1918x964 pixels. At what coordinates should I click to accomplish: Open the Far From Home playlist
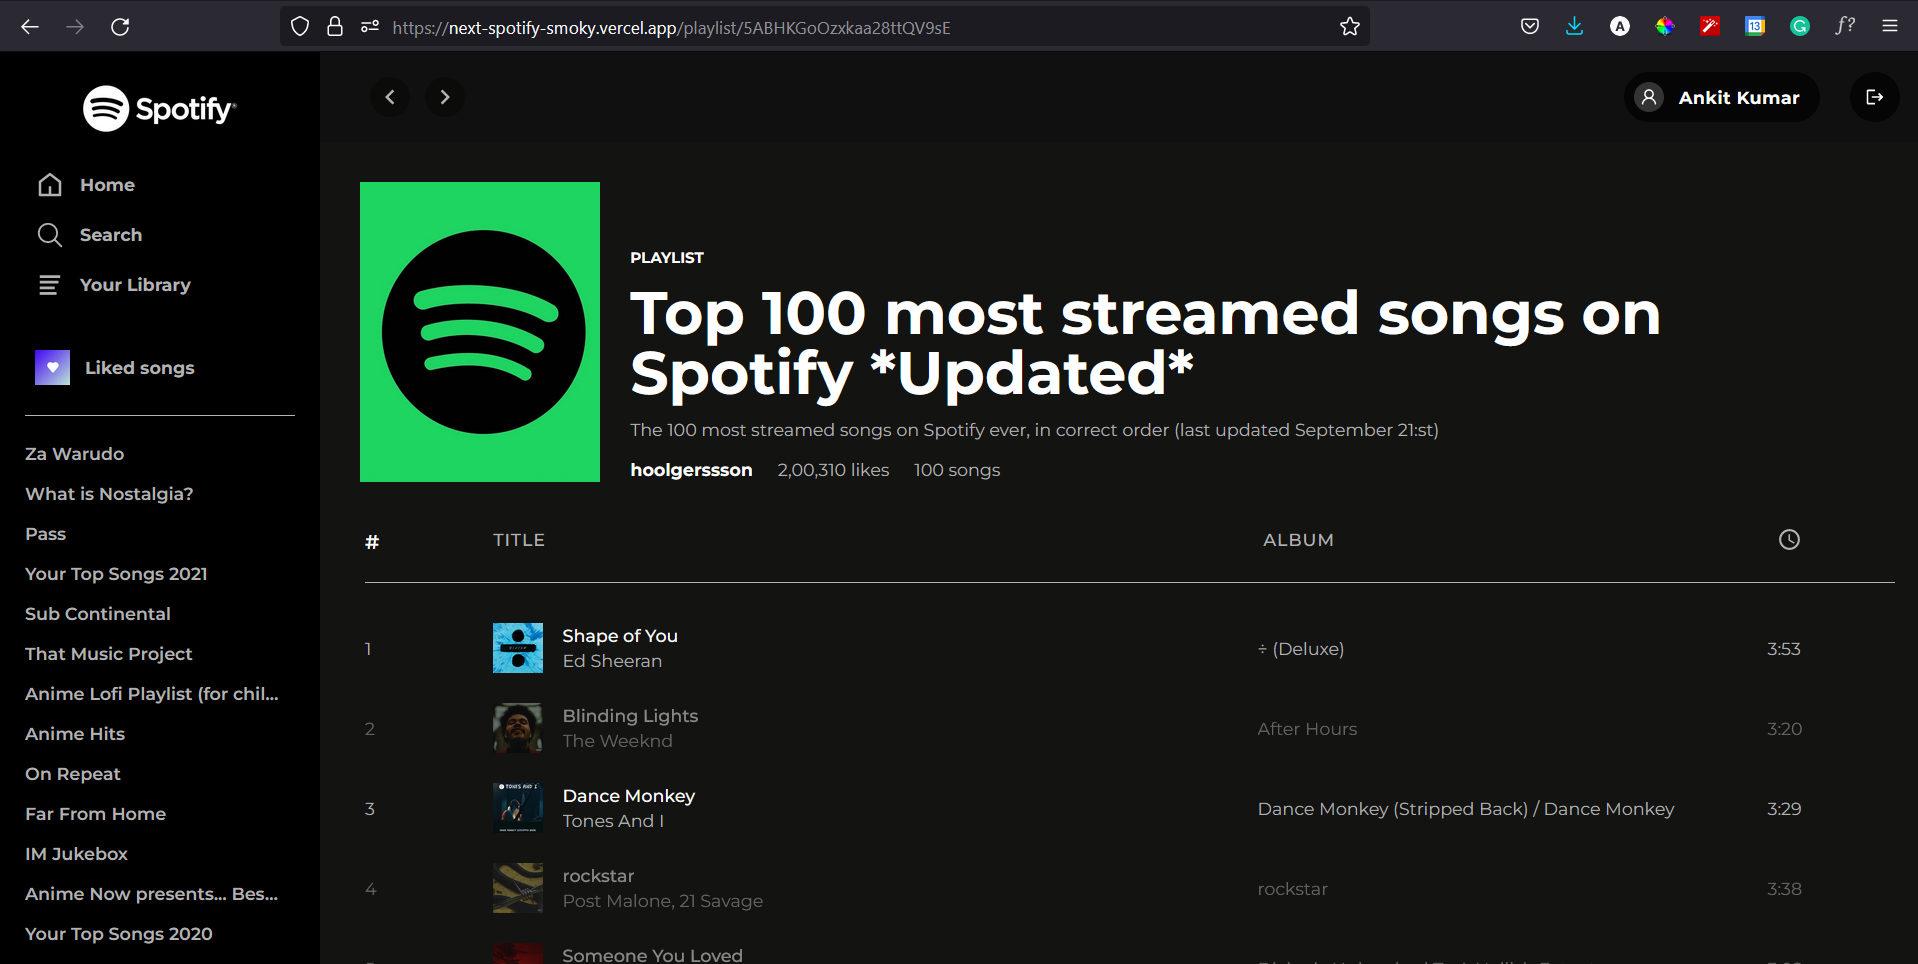coord(96,814)
